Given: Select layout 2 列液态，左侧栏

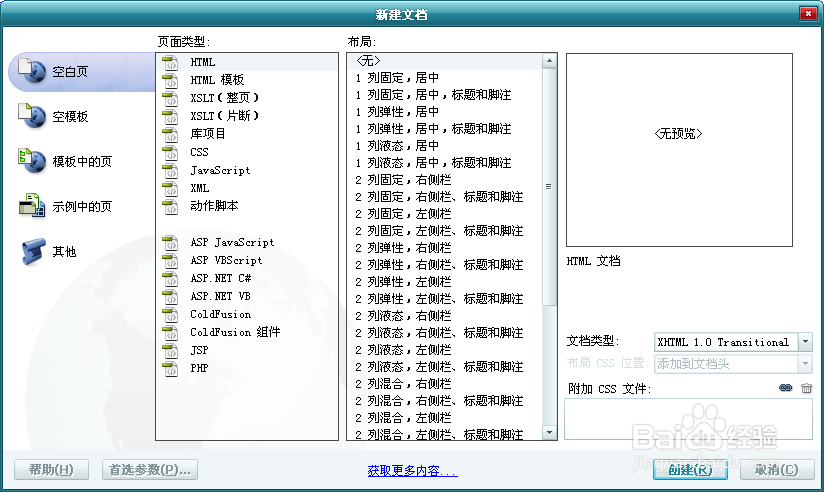Looking at the screenshot, I should pos(403,350).
